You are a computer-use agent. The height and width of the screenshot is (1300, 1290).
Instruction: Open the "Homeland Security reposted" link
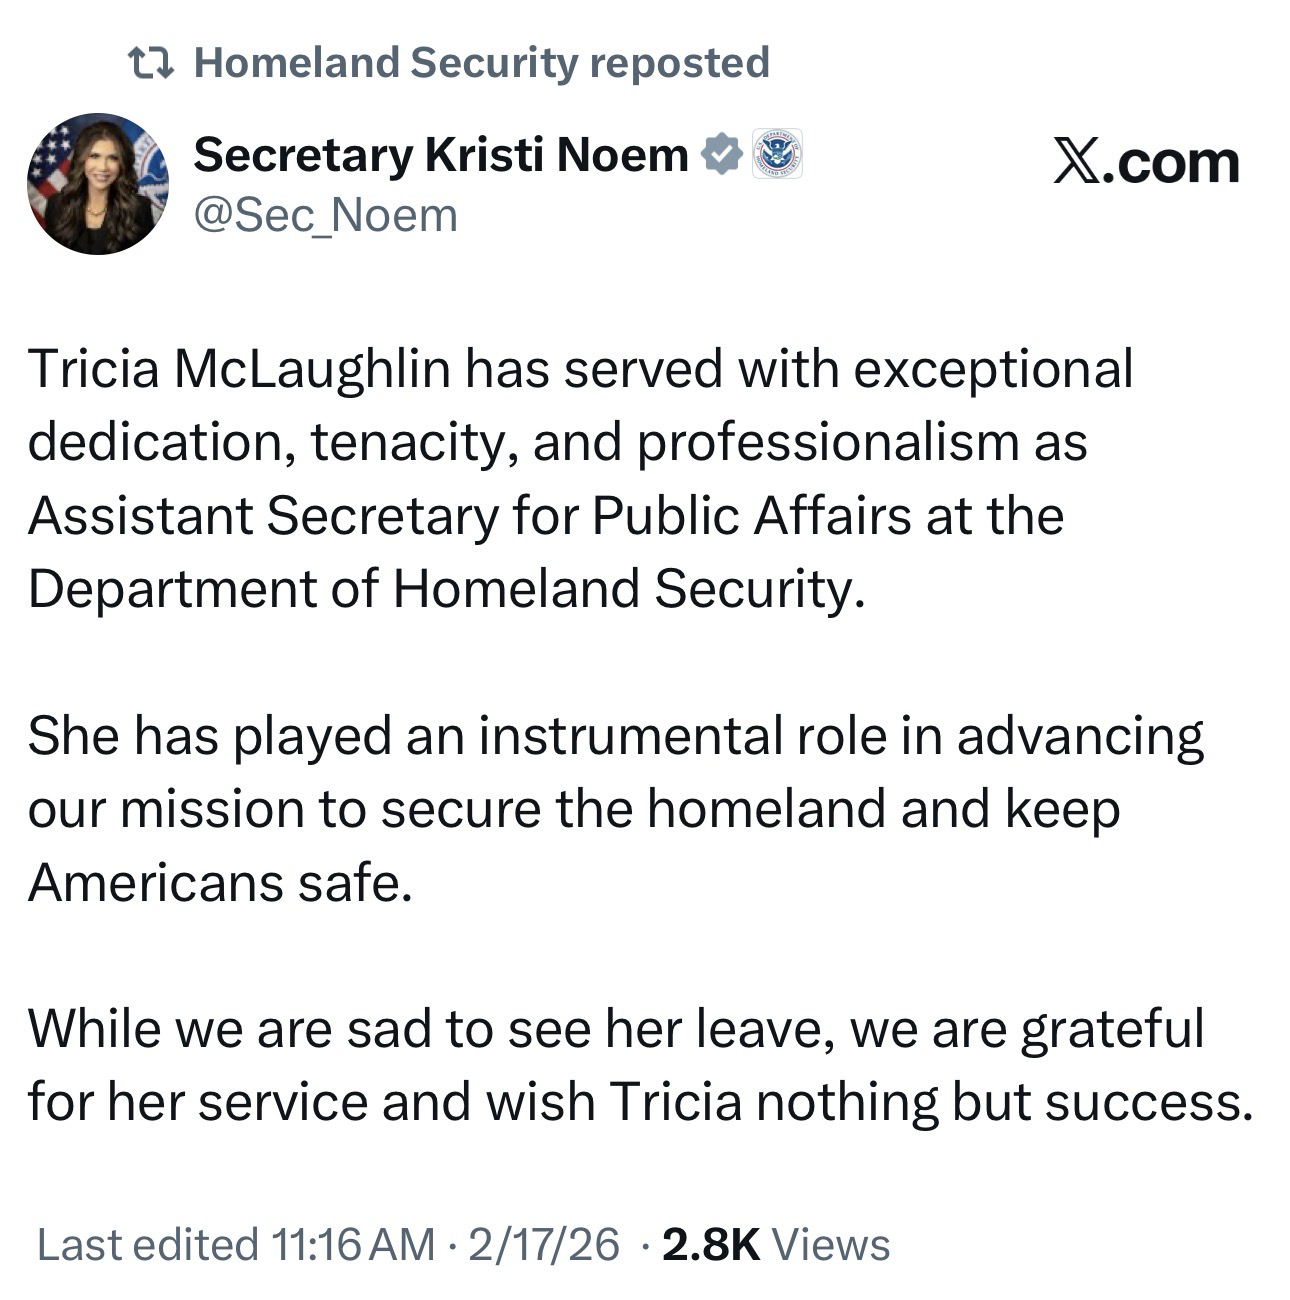pos(481,63)
